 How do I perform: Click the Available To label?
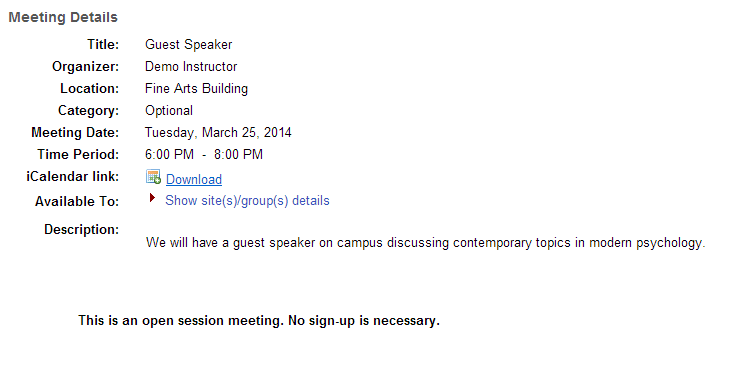(x=77, y=201)
